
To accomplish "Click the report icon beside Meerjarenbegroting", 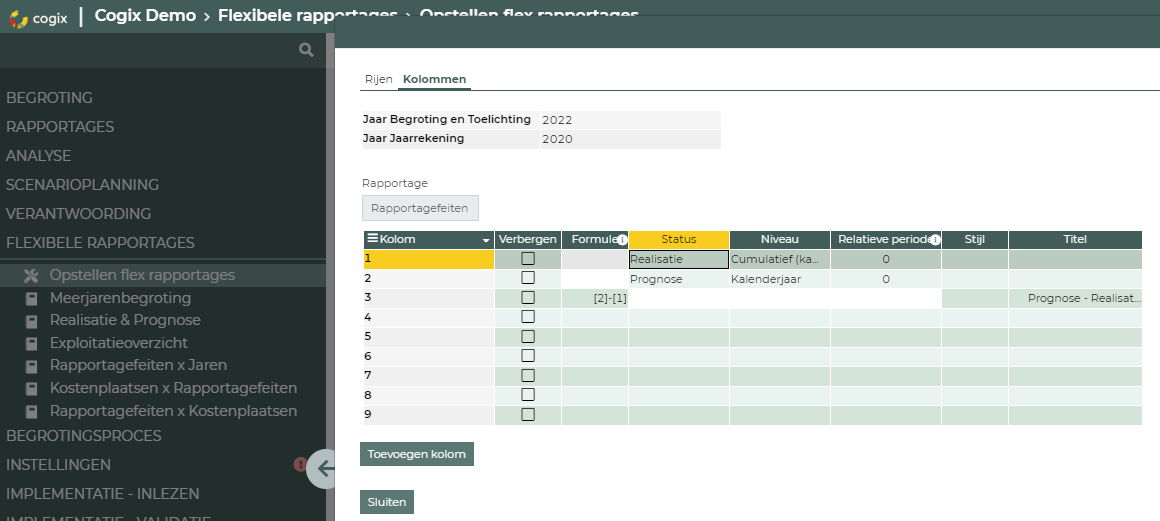I will tap(31, 299).
